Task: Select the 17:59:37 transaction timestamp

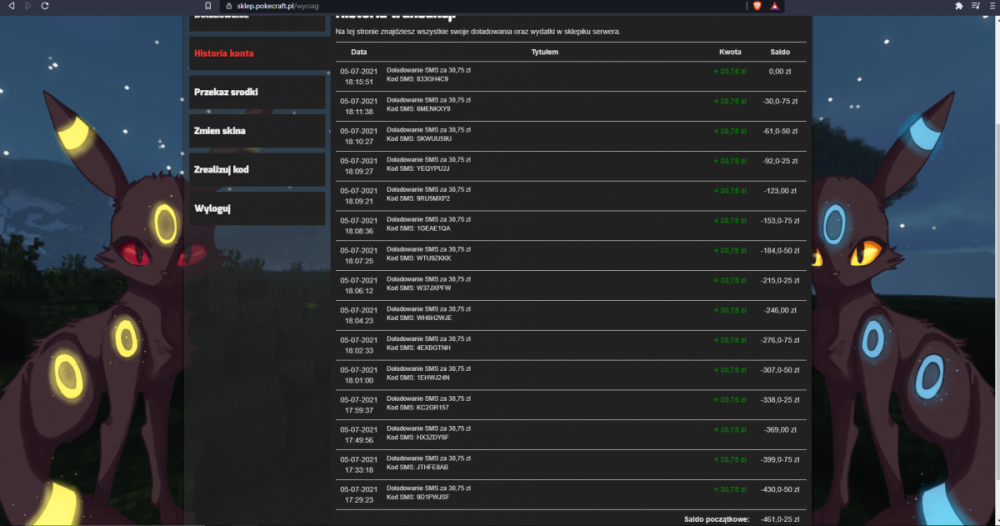Action: [358, 410]
